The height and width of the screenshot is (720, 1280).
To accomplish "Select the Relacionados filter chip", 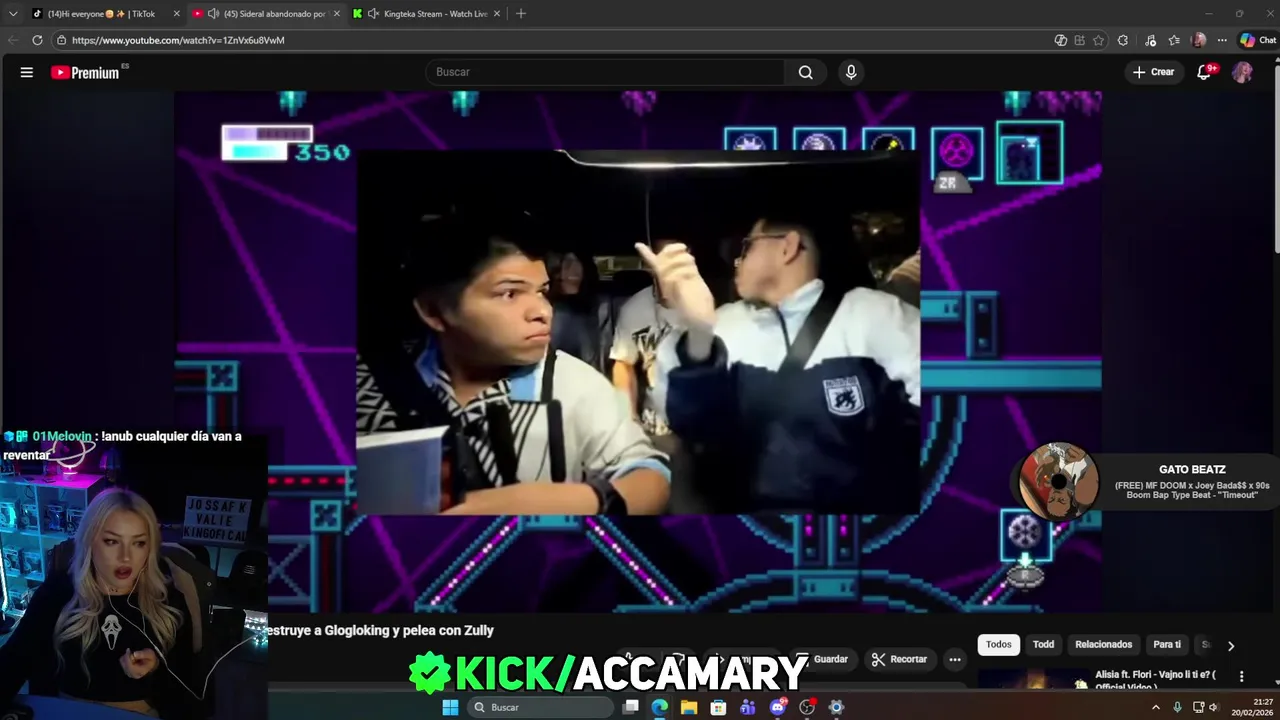I will pos(1104,645).
